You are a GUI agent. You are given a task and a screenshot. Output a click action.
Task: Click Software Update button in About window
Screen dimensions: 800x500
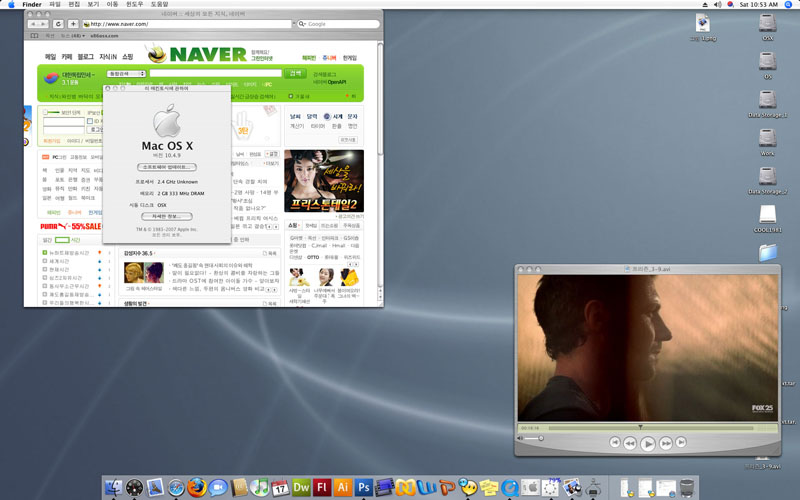click(x=167, y=167)
